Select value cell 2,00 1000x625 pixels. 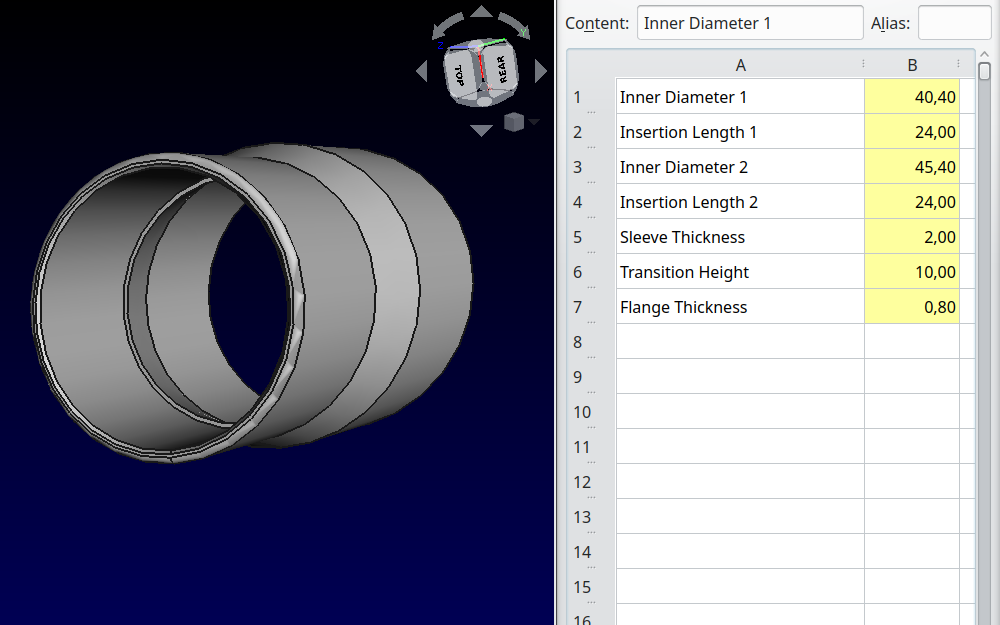click(912, 237)
